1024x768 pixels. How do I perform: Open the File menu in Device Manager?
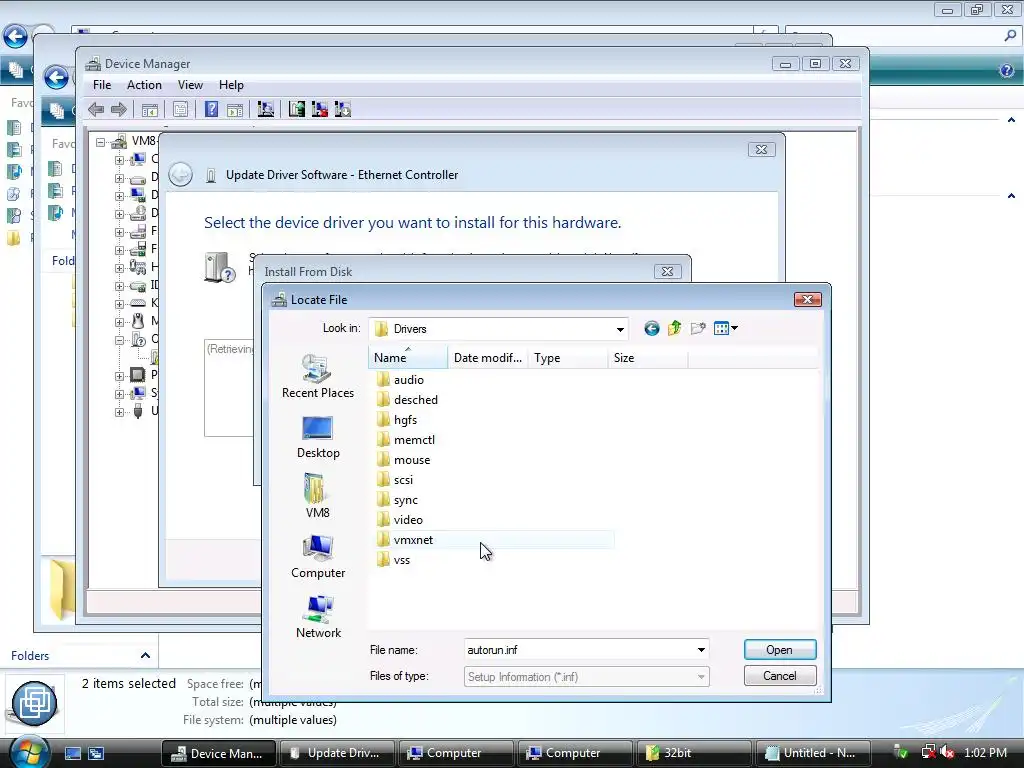pos(102,85)
